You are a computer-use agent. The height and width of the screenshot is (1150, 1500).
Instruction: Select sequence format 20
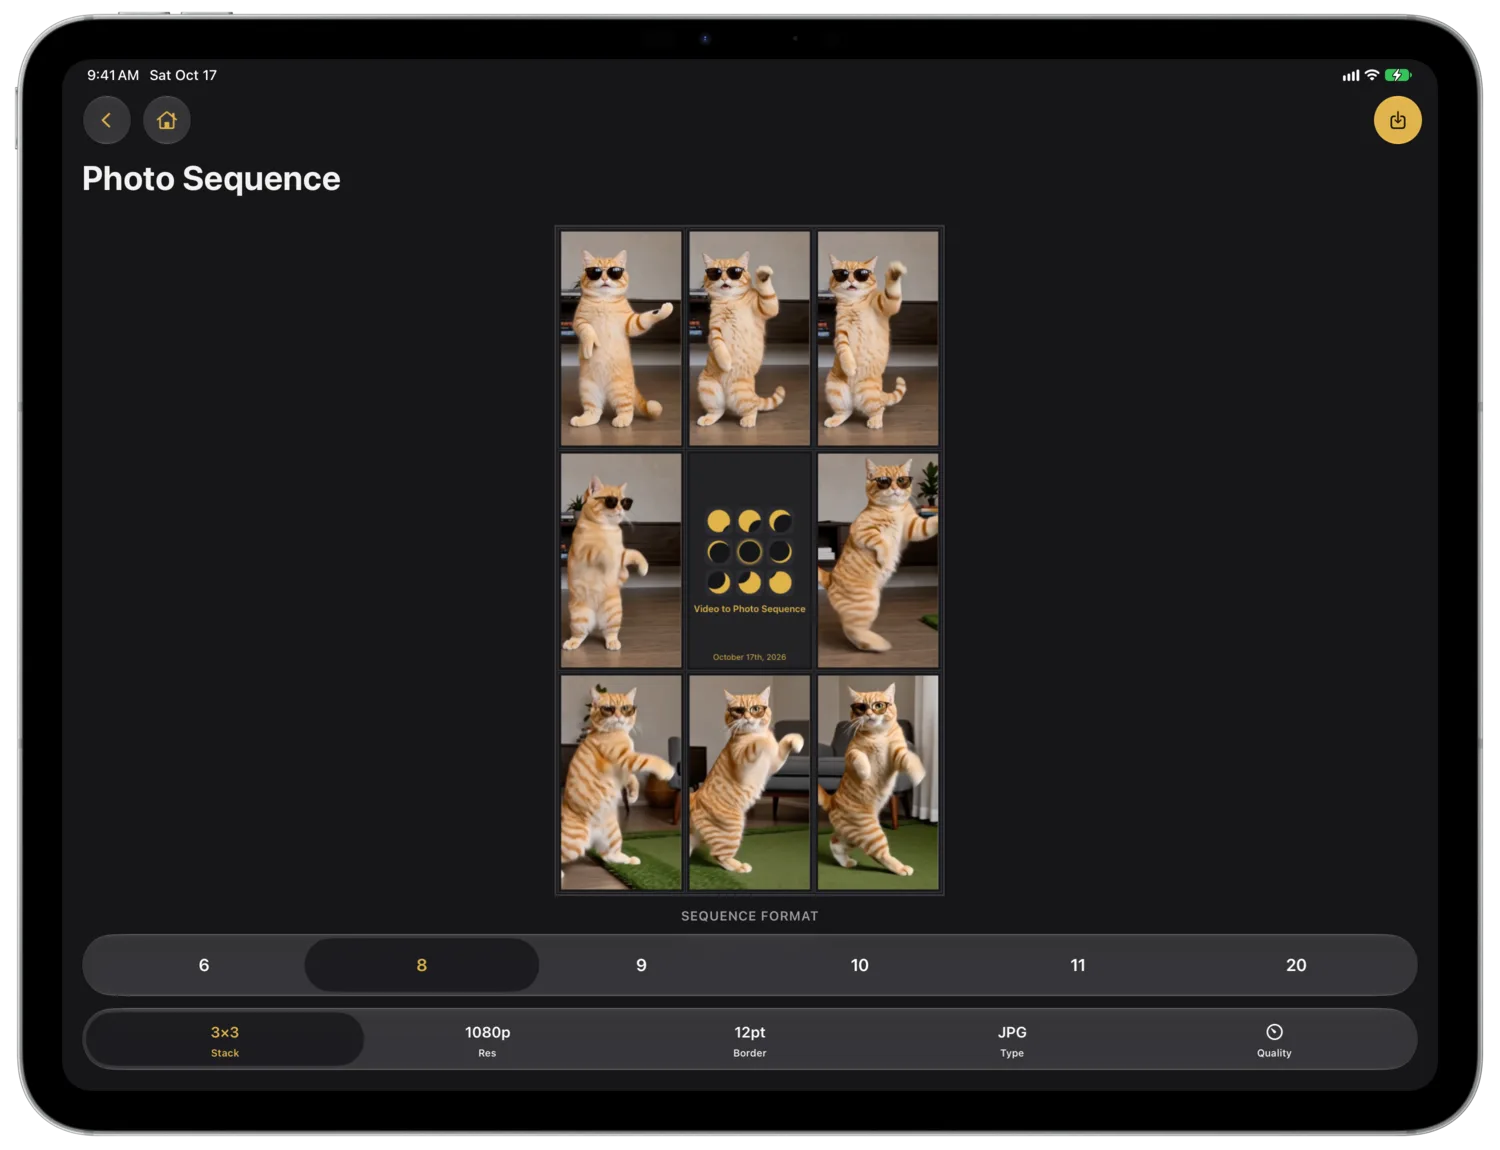[1296, 965]
